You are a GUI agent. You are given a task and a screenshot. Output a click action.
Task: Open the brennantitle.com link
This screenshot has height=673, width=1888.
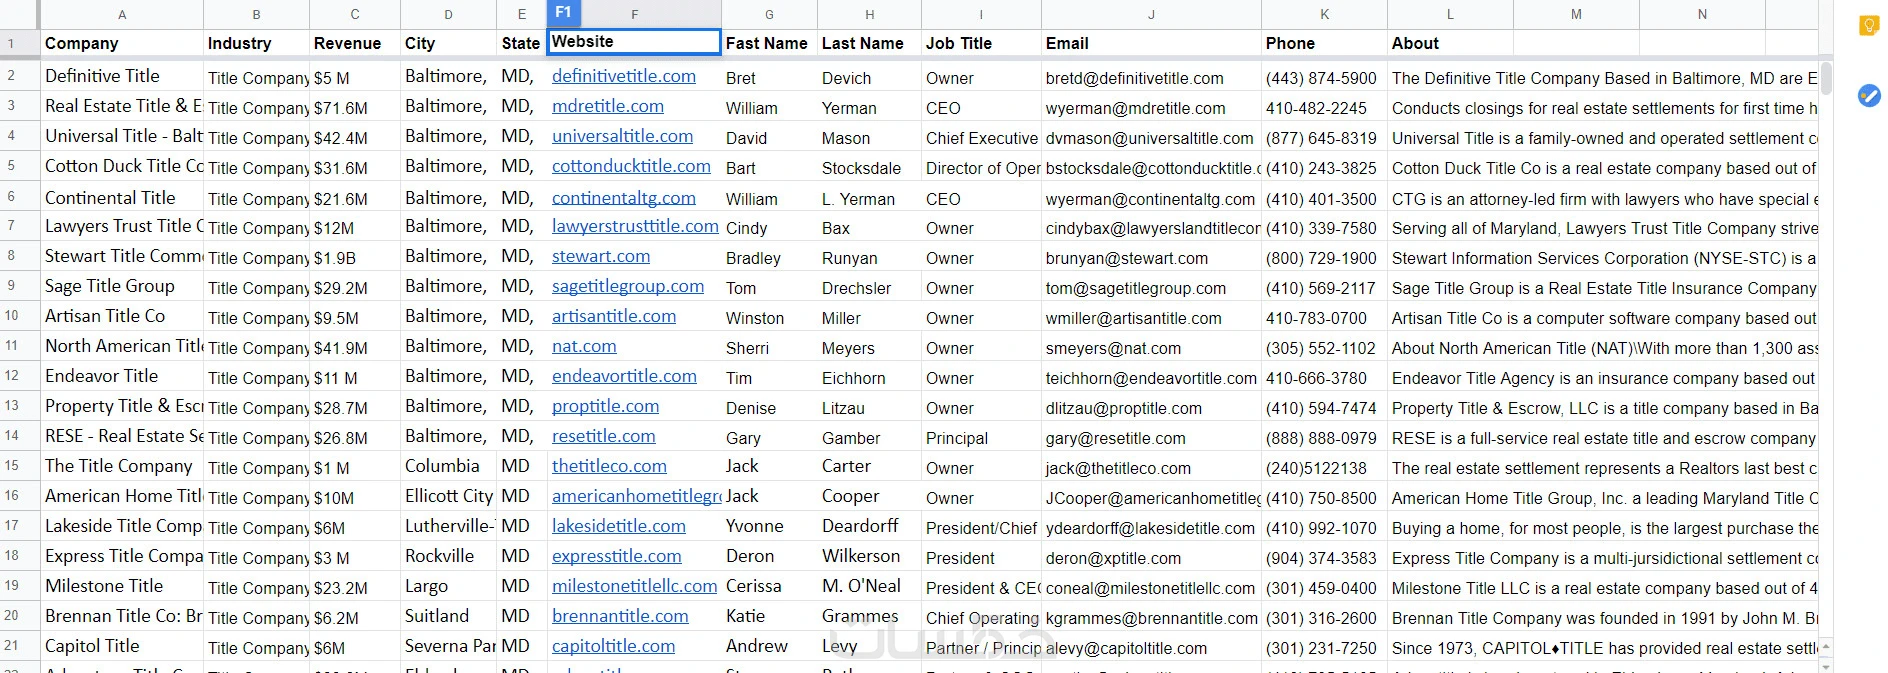[620, 616]
